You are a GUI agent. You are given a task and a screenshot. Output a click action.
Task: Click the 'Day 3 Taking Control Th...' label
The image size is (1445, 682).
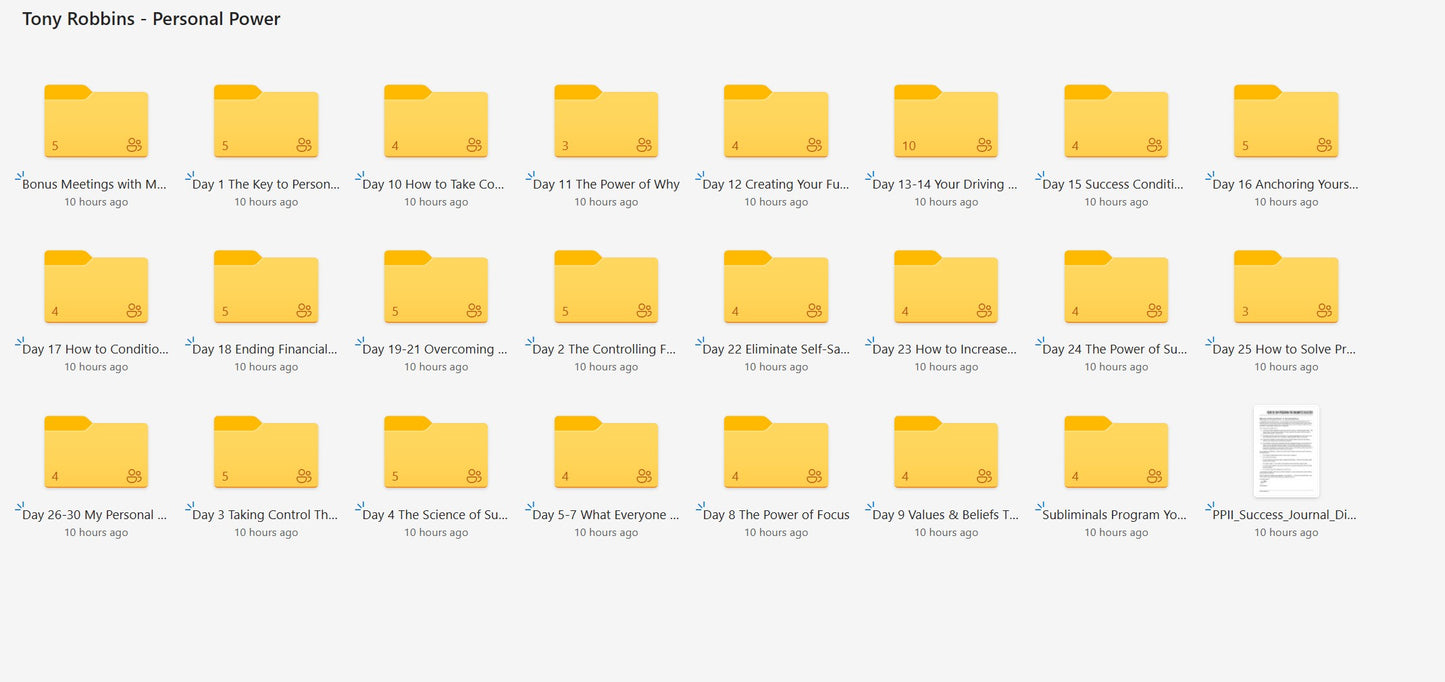pyautogui.click(x=265, y=515)
